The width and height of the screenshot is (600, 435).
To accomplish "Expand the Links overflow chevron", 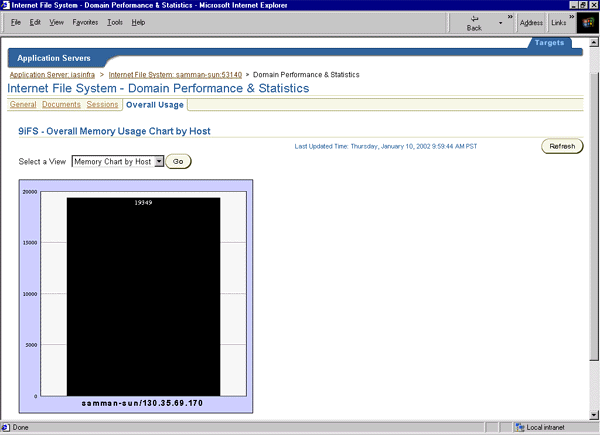I will [x=572, y=16].
